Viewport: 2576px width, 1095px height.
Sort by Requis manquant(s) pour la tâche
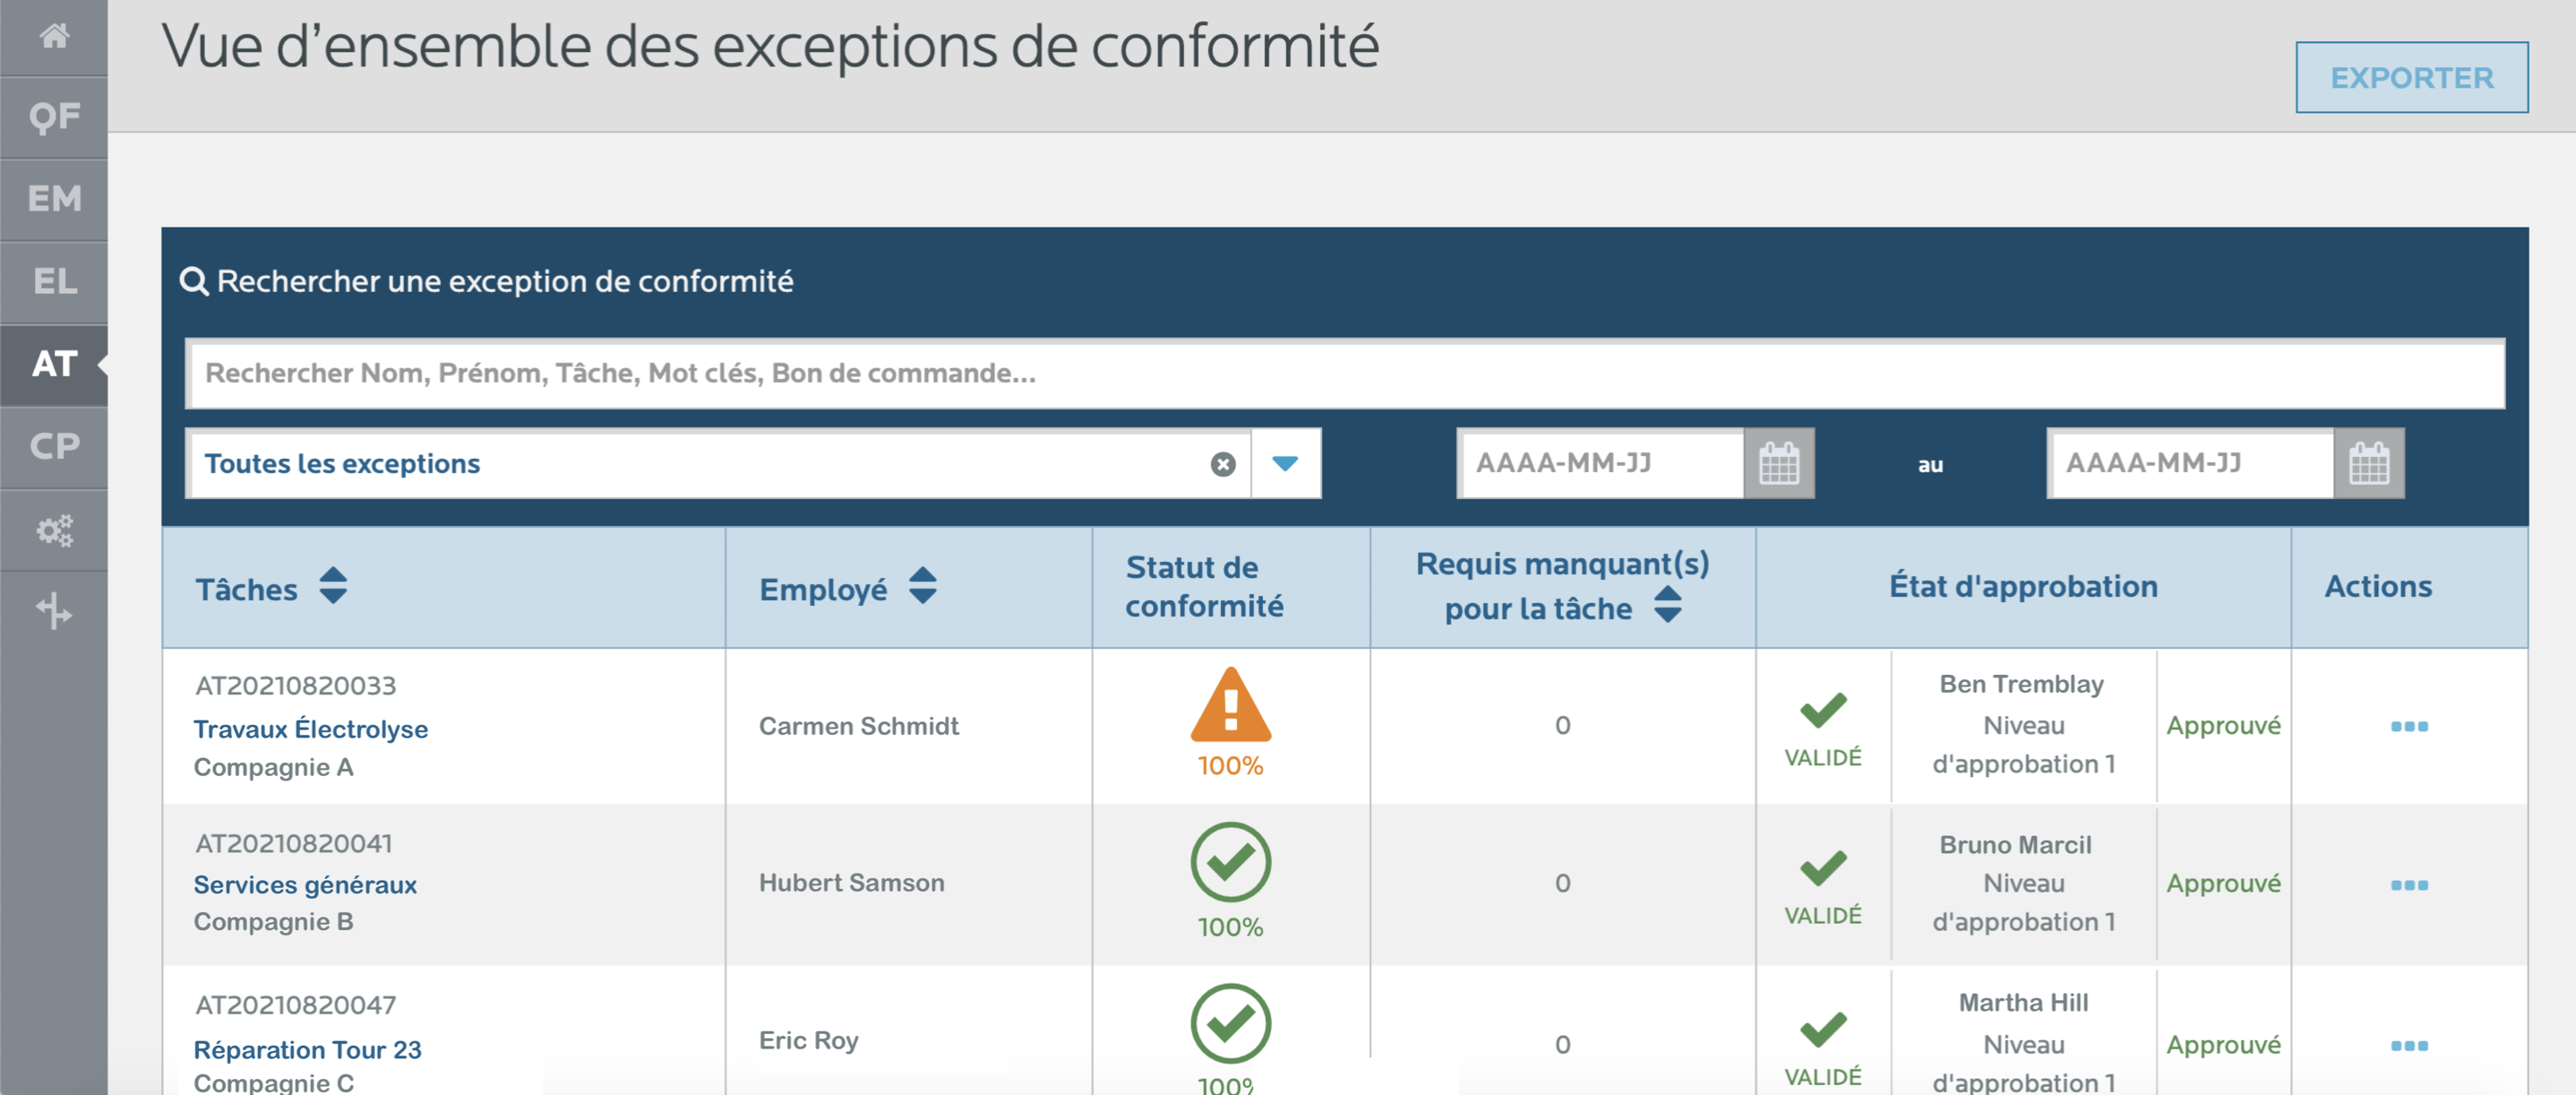pos(1667,605)
